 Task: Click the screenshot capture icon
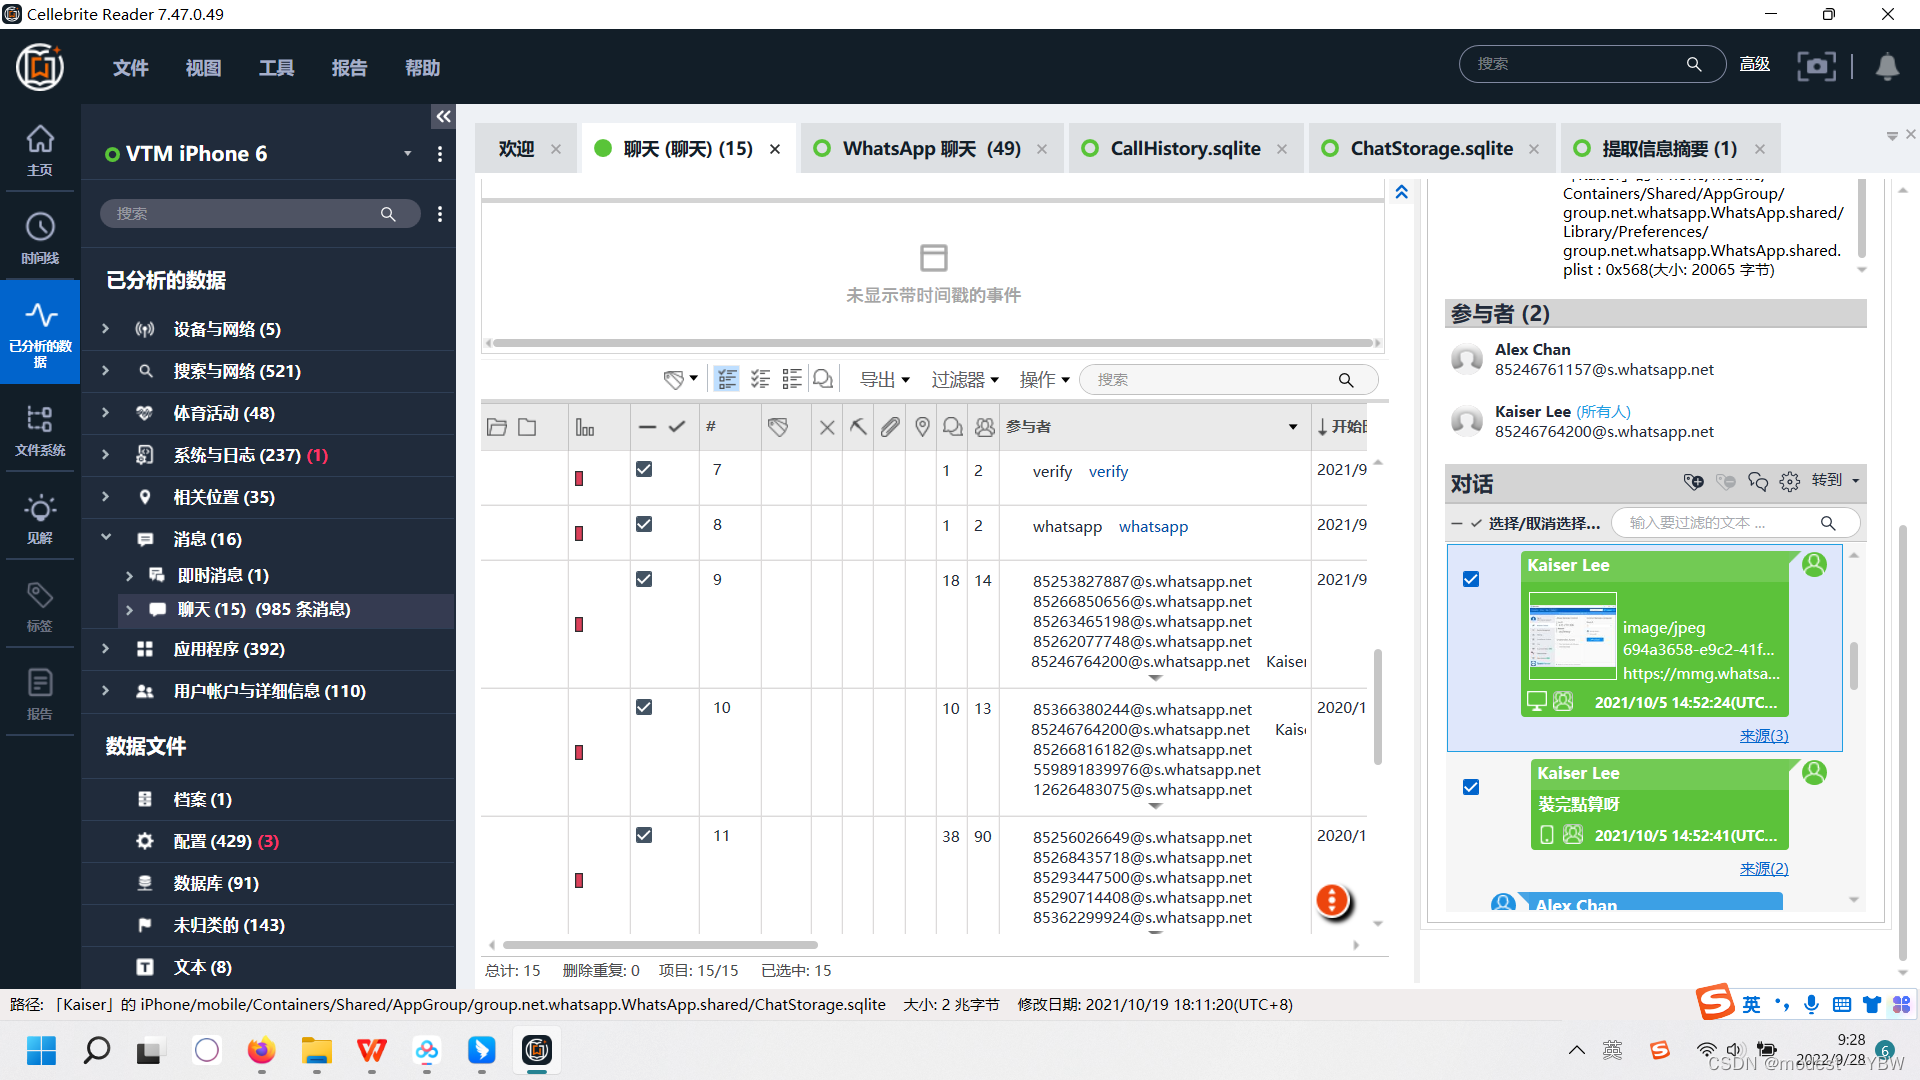tap(1816, 66)
